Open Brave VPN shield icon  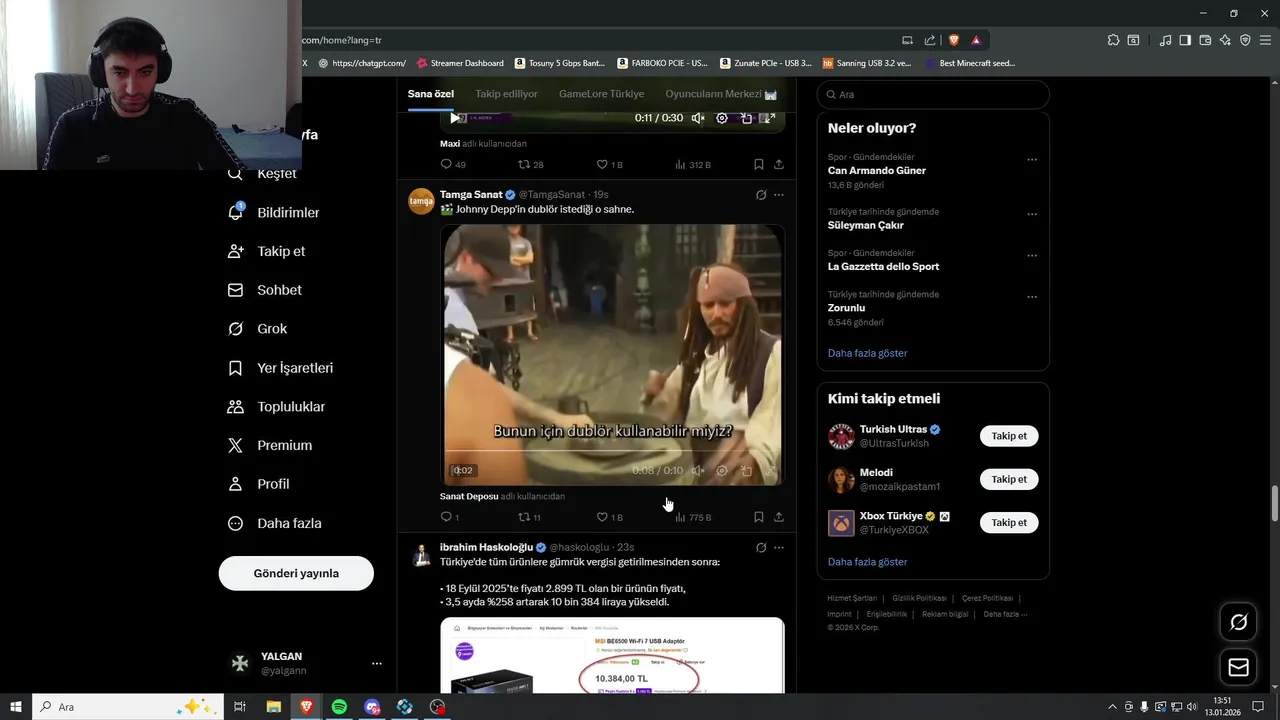[1245, 40]
